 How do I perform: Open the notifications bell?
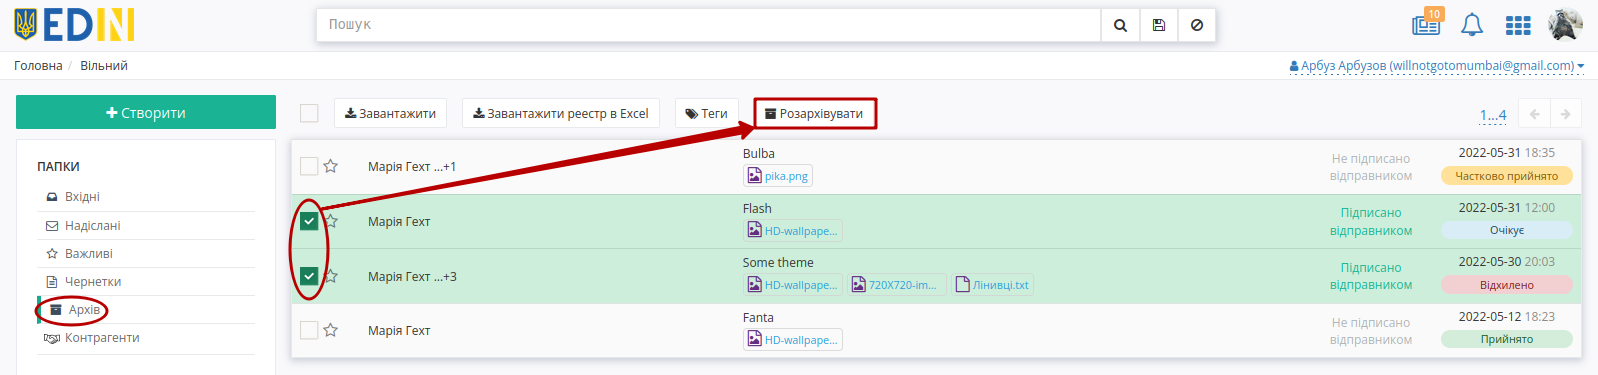tap(1472, 25)
